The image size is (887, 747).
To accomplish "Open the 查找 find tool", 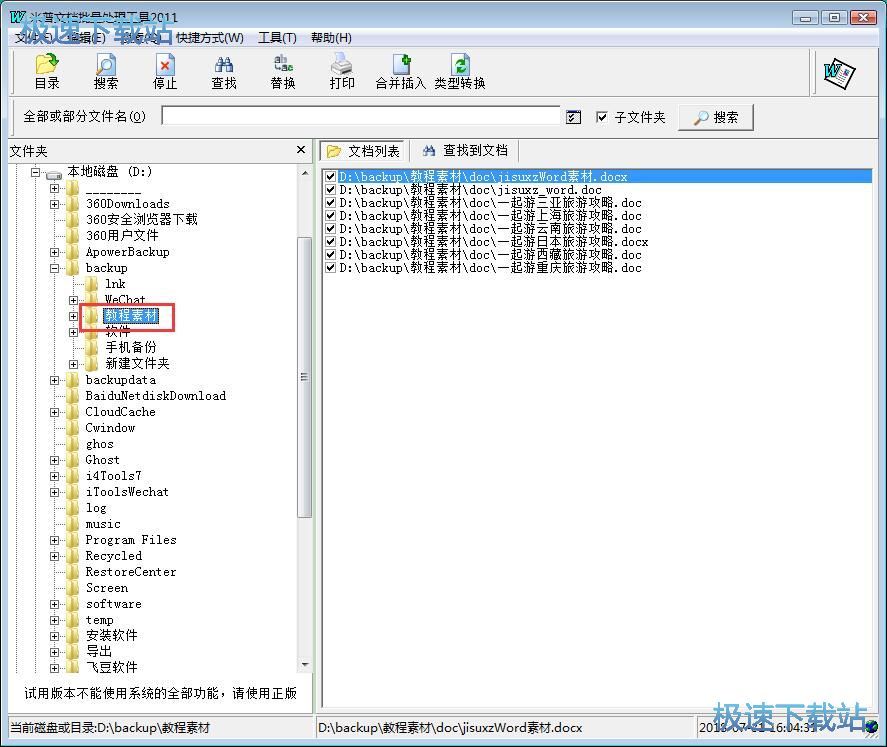I will (x=223, y=70).
